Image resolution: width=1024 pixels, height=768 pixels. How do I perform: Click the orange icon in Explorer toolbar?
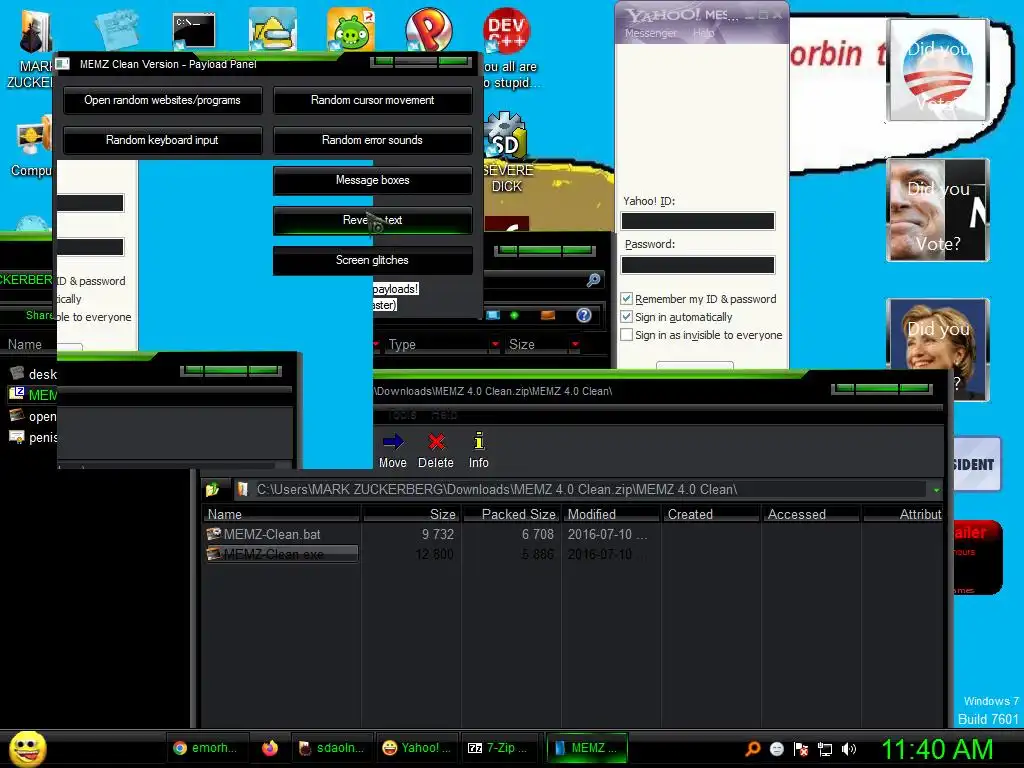click(x=548, y=315)
